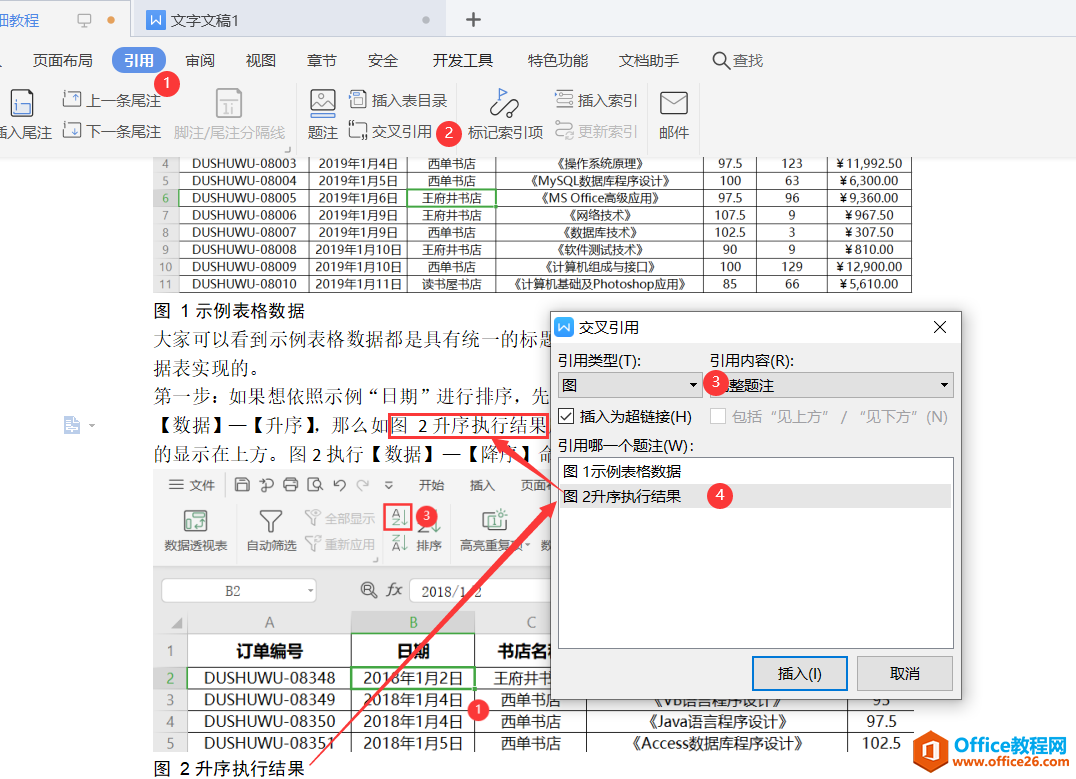Open the 审阅 tab
Screen dimensions: 1076x779
(200, 60)
